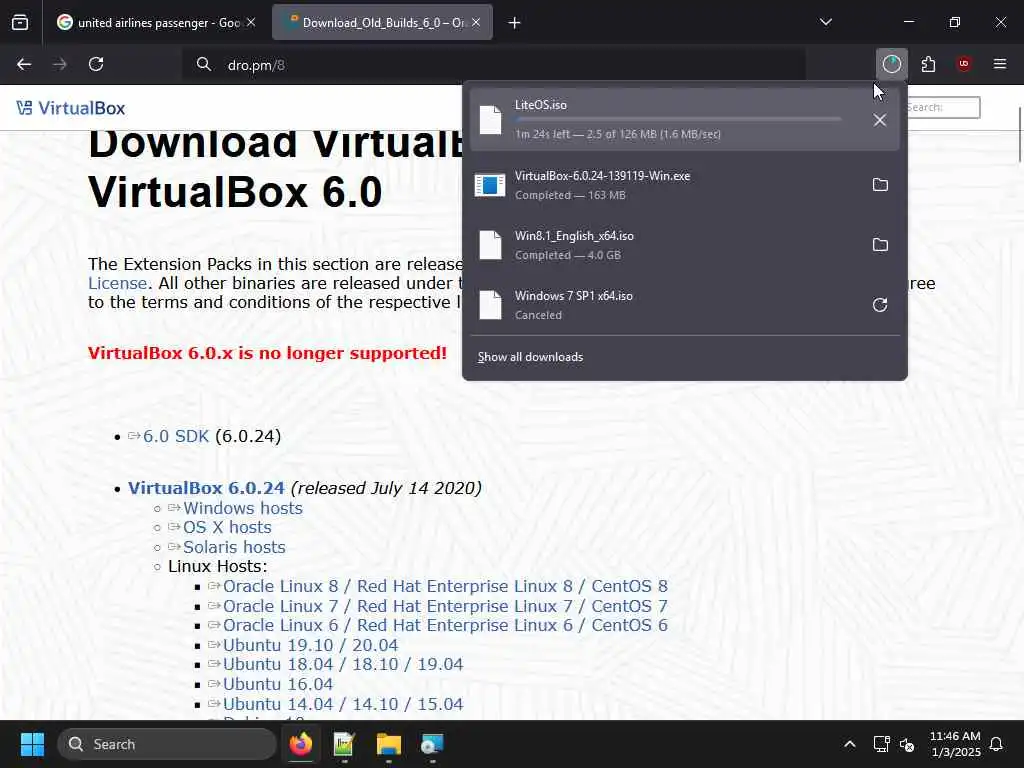1024x768 pixels.
Task: Download the Solaris hosts build
Action: coord(234,547)
